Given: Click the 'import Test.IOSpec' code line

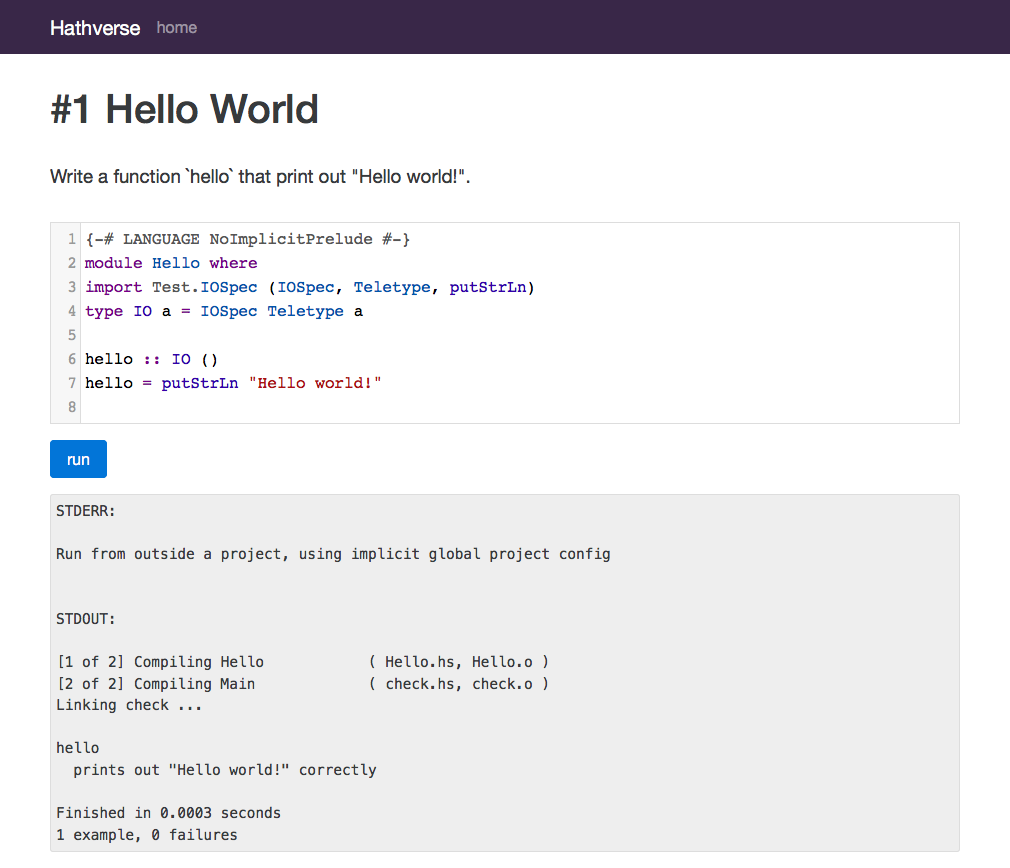Looking at the screenshot, I should click(x=310, y=287).
